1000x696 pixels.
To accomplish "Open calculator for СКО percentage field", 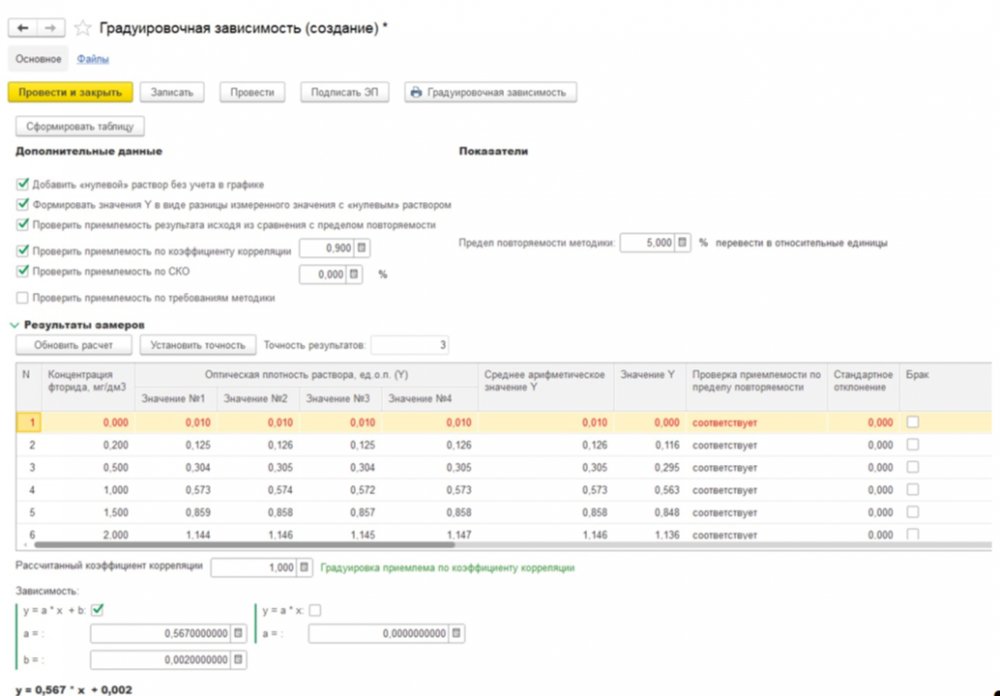I will pos(355,274).
